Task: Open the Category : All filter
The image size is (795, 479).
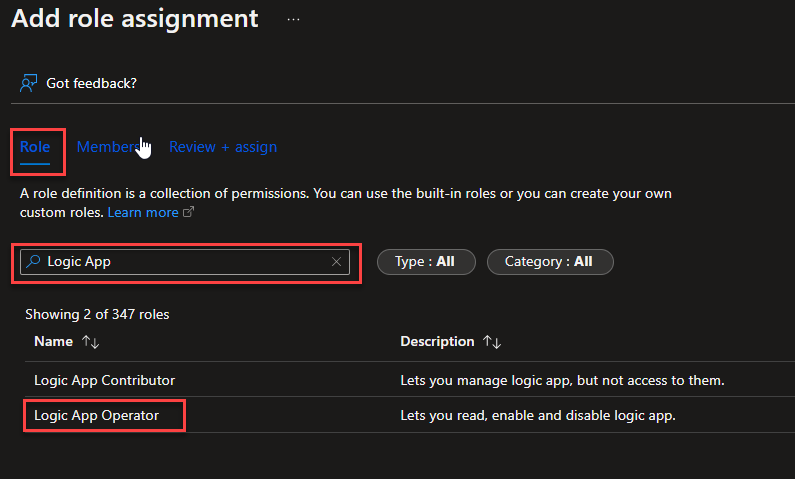Action: pos(549,262)
